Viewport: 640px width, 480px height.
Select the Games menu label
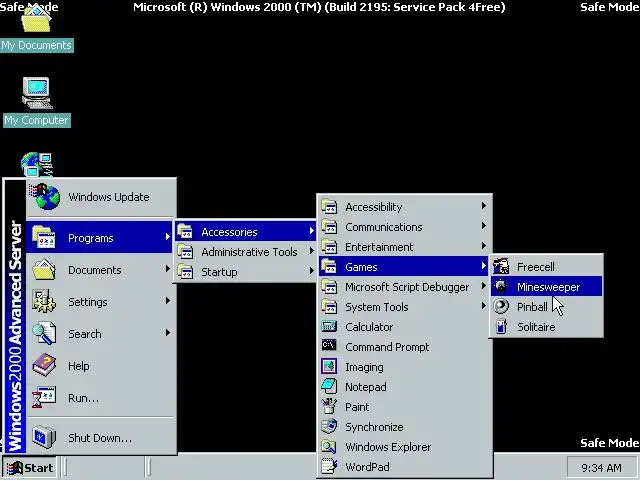pos(361,267)
